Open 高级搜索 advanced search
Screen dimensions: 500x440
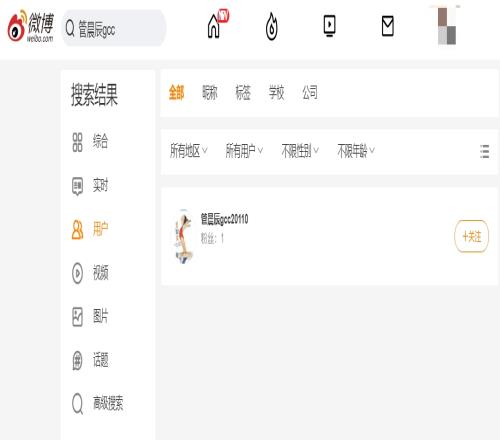click(98, 403)
